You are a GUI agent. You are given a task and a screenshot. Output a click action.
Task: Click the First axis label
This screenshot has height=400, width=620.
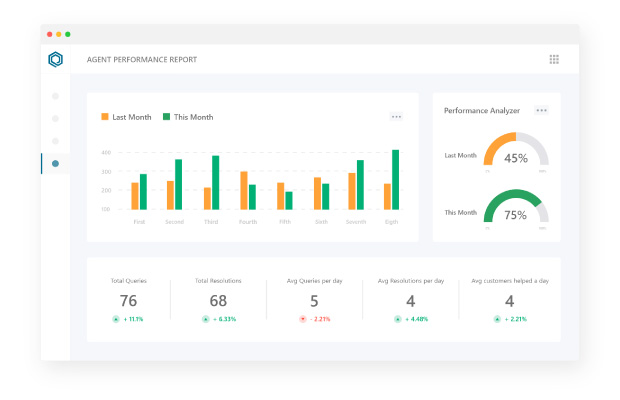(x=139, y=222)
